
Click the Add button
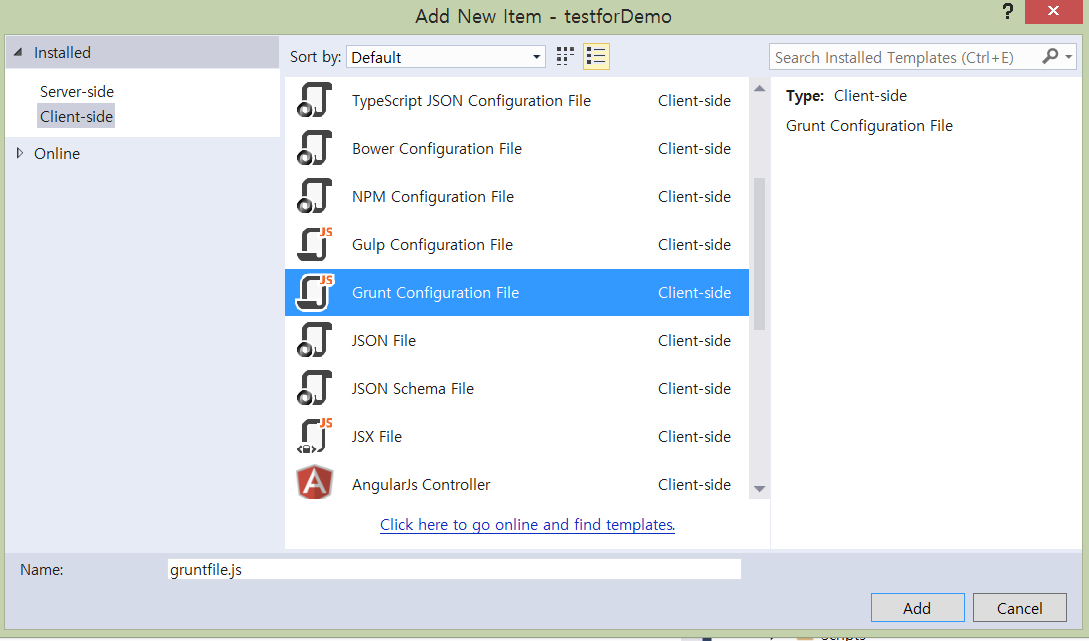(x=917, y=608)
